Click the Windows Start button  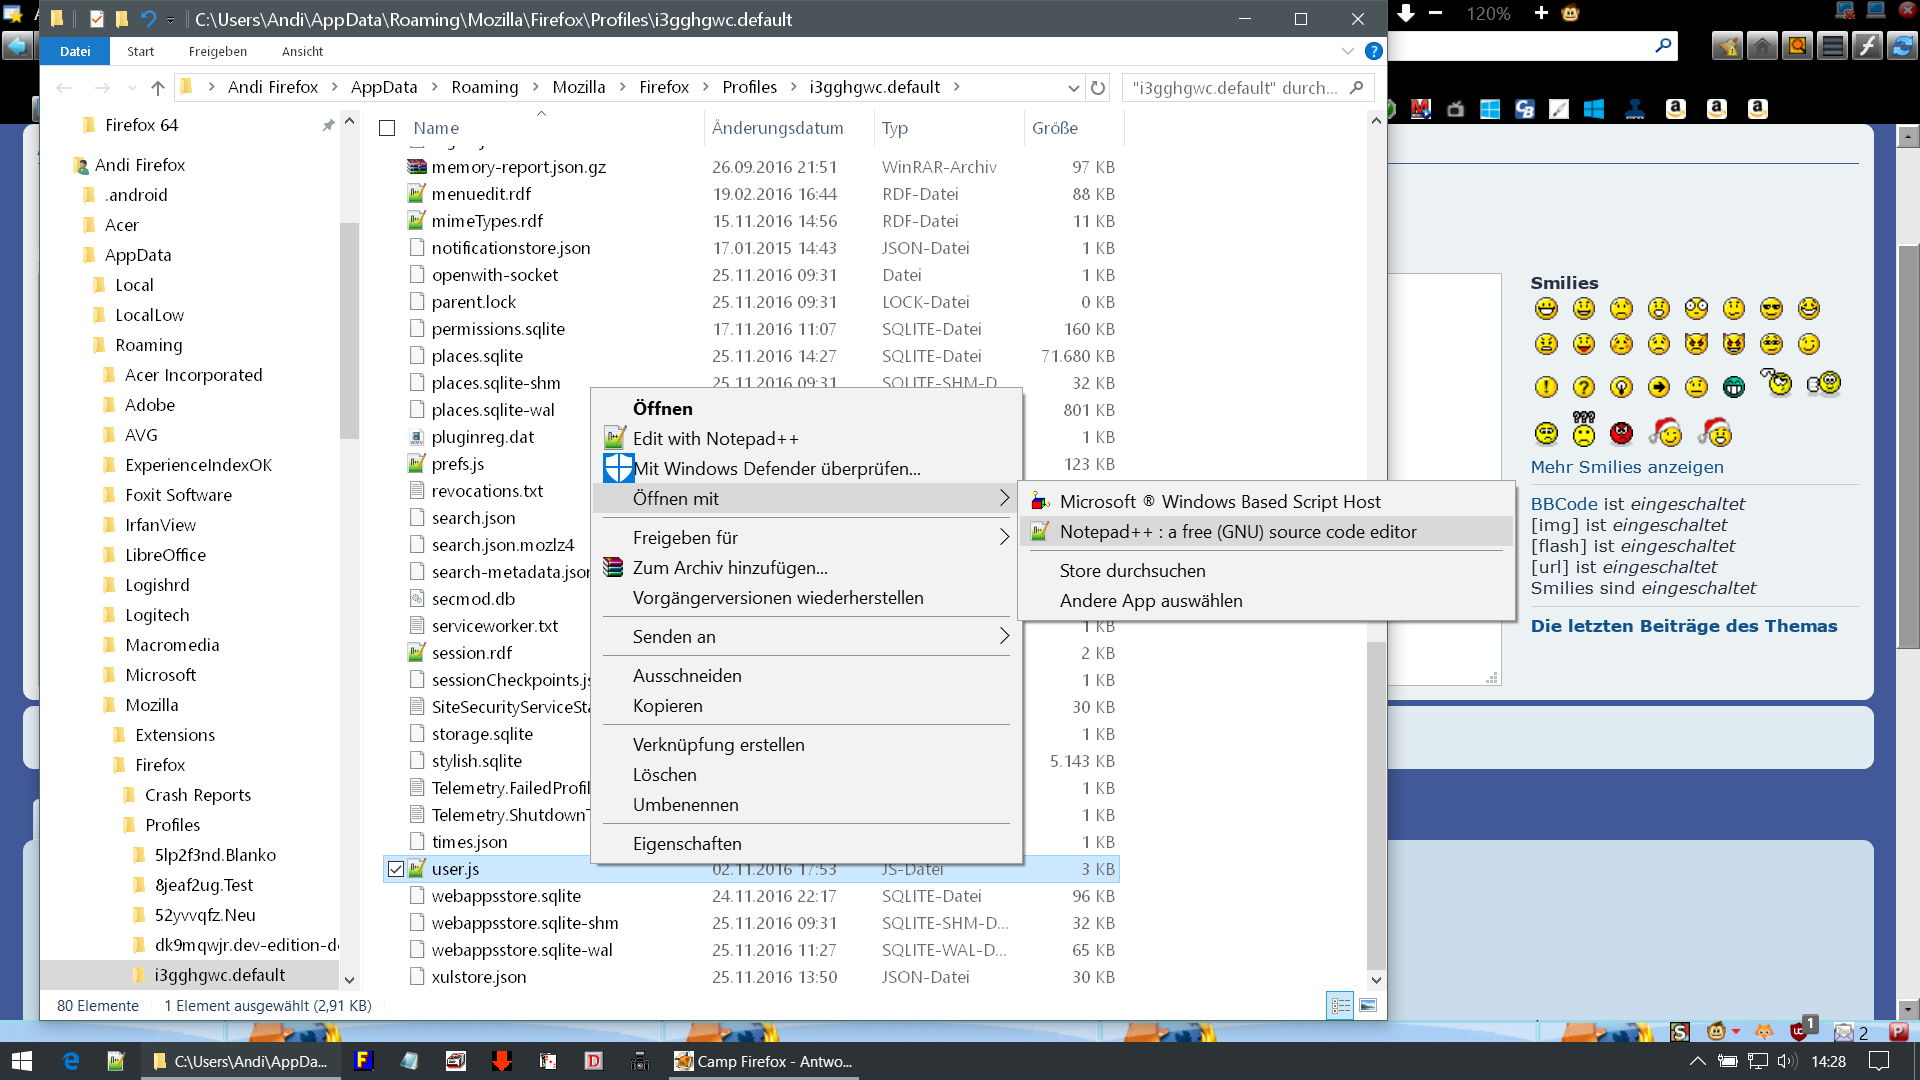(22, 1061)
